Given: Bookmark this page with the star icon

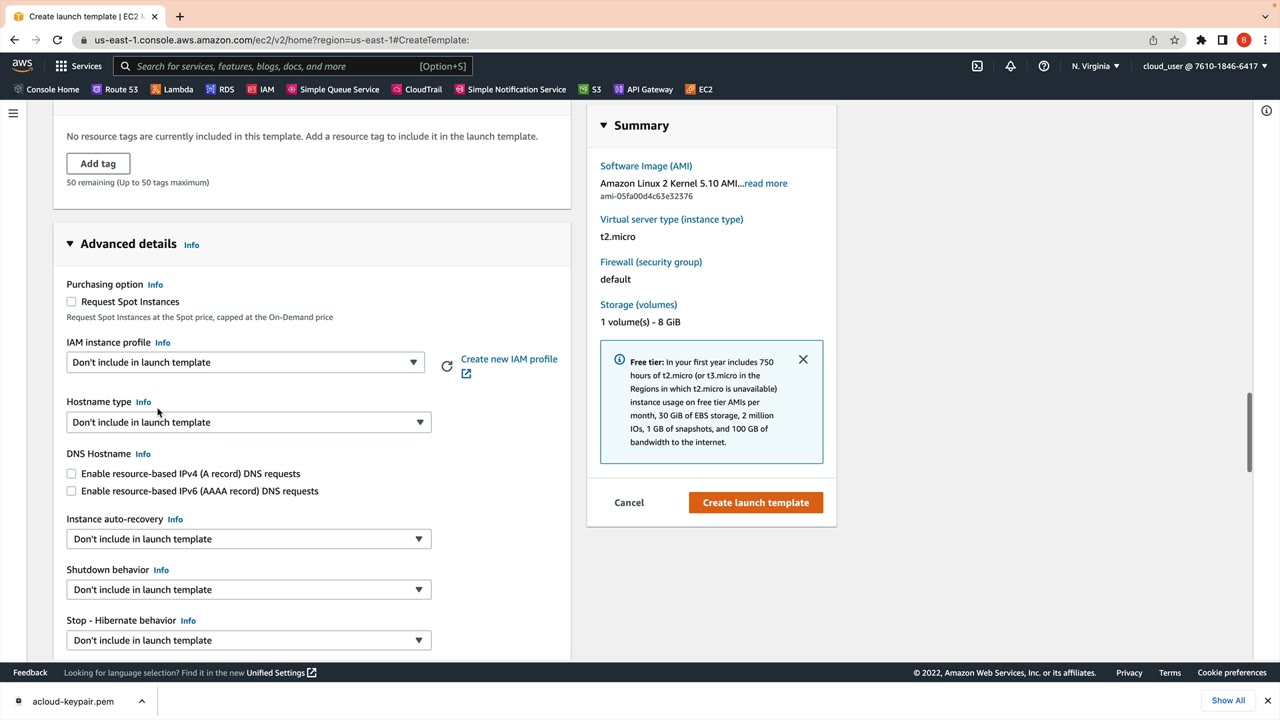Looking at the screenshot, I should 1175,40.
